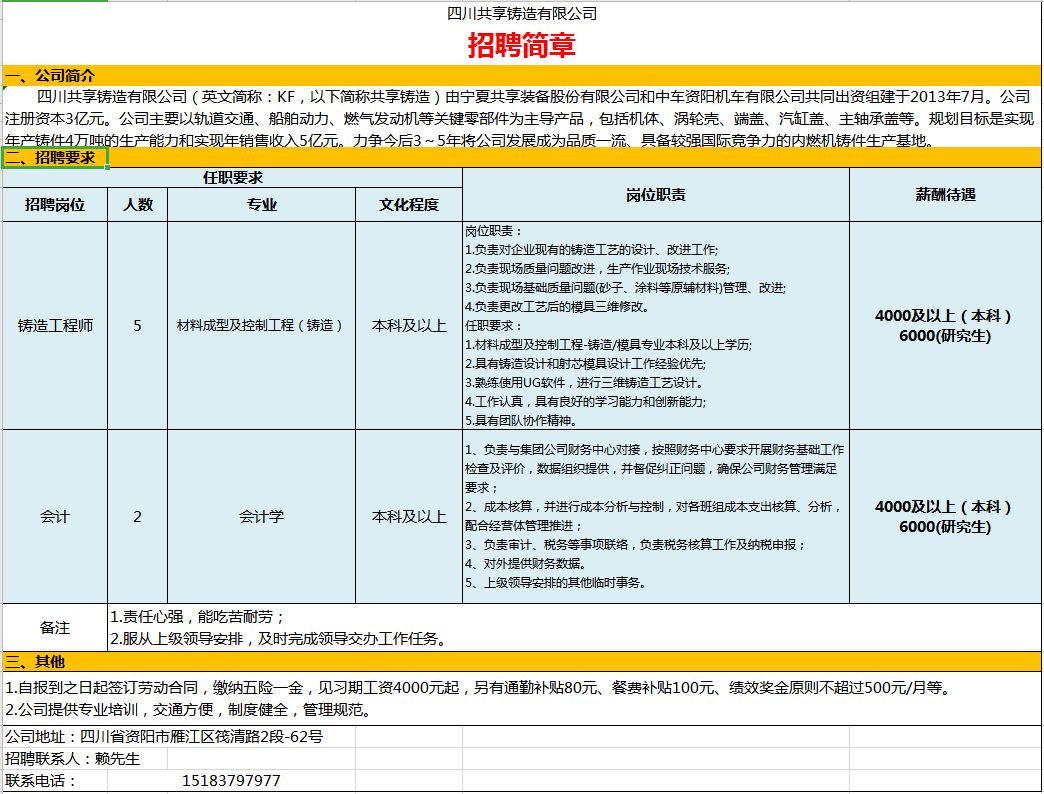
Task: Click the 文化程度 column header
Action: coord(408,205)
